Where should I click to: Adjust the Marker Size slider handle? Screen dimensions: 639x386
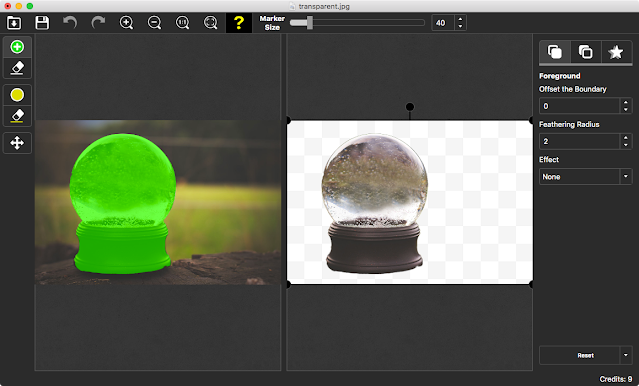[x=310, y=23]
